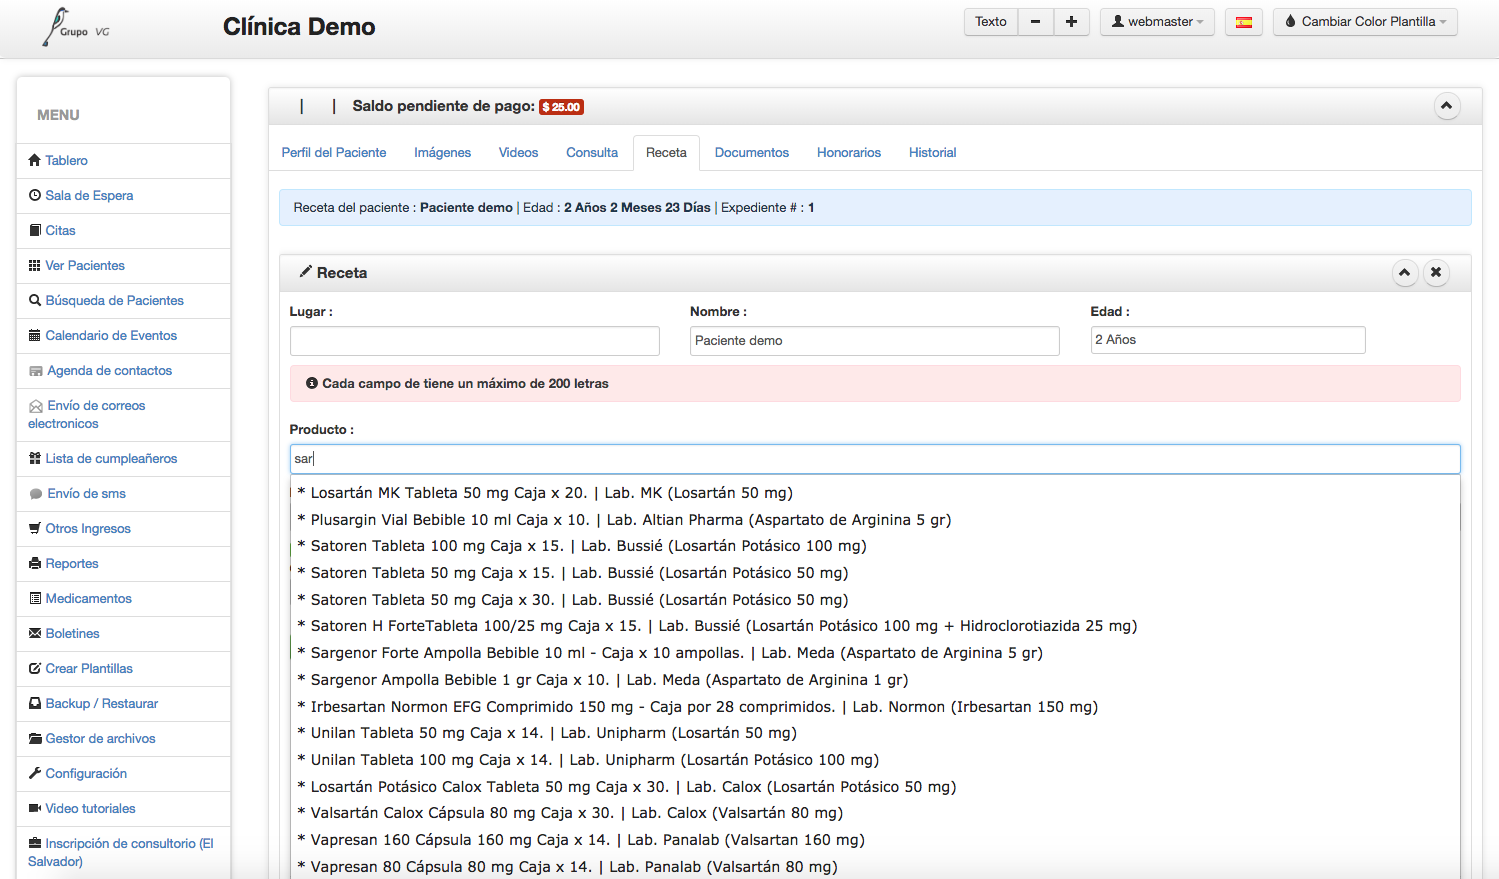Click the Producto search field
Viewport: 1499px width, 879px height.
pos(875,459)
